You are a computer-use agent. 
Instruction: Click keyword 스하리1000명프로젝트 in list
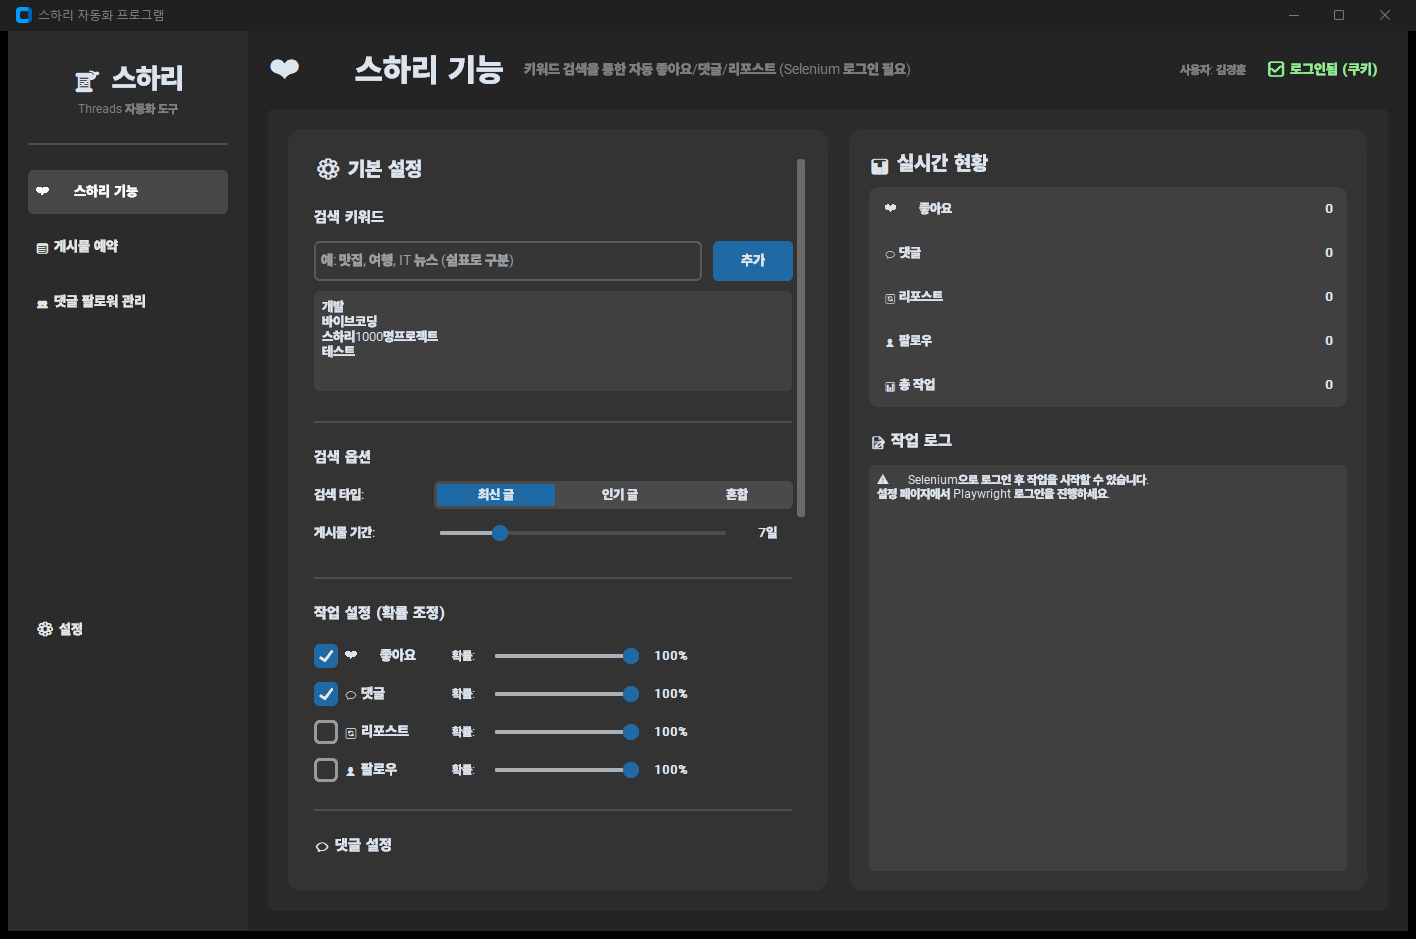(x=380, y=336)
